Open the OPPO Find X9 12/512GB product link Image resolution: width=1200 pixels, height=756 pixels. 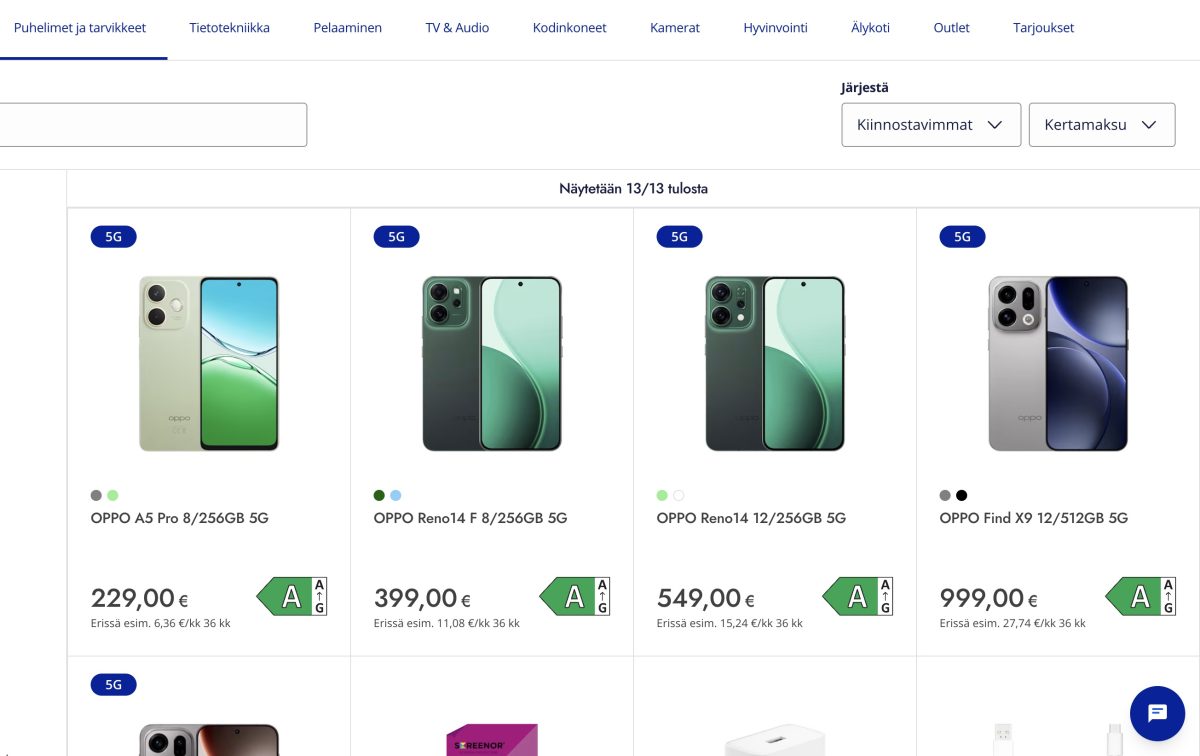click(x=1033, y=518)
